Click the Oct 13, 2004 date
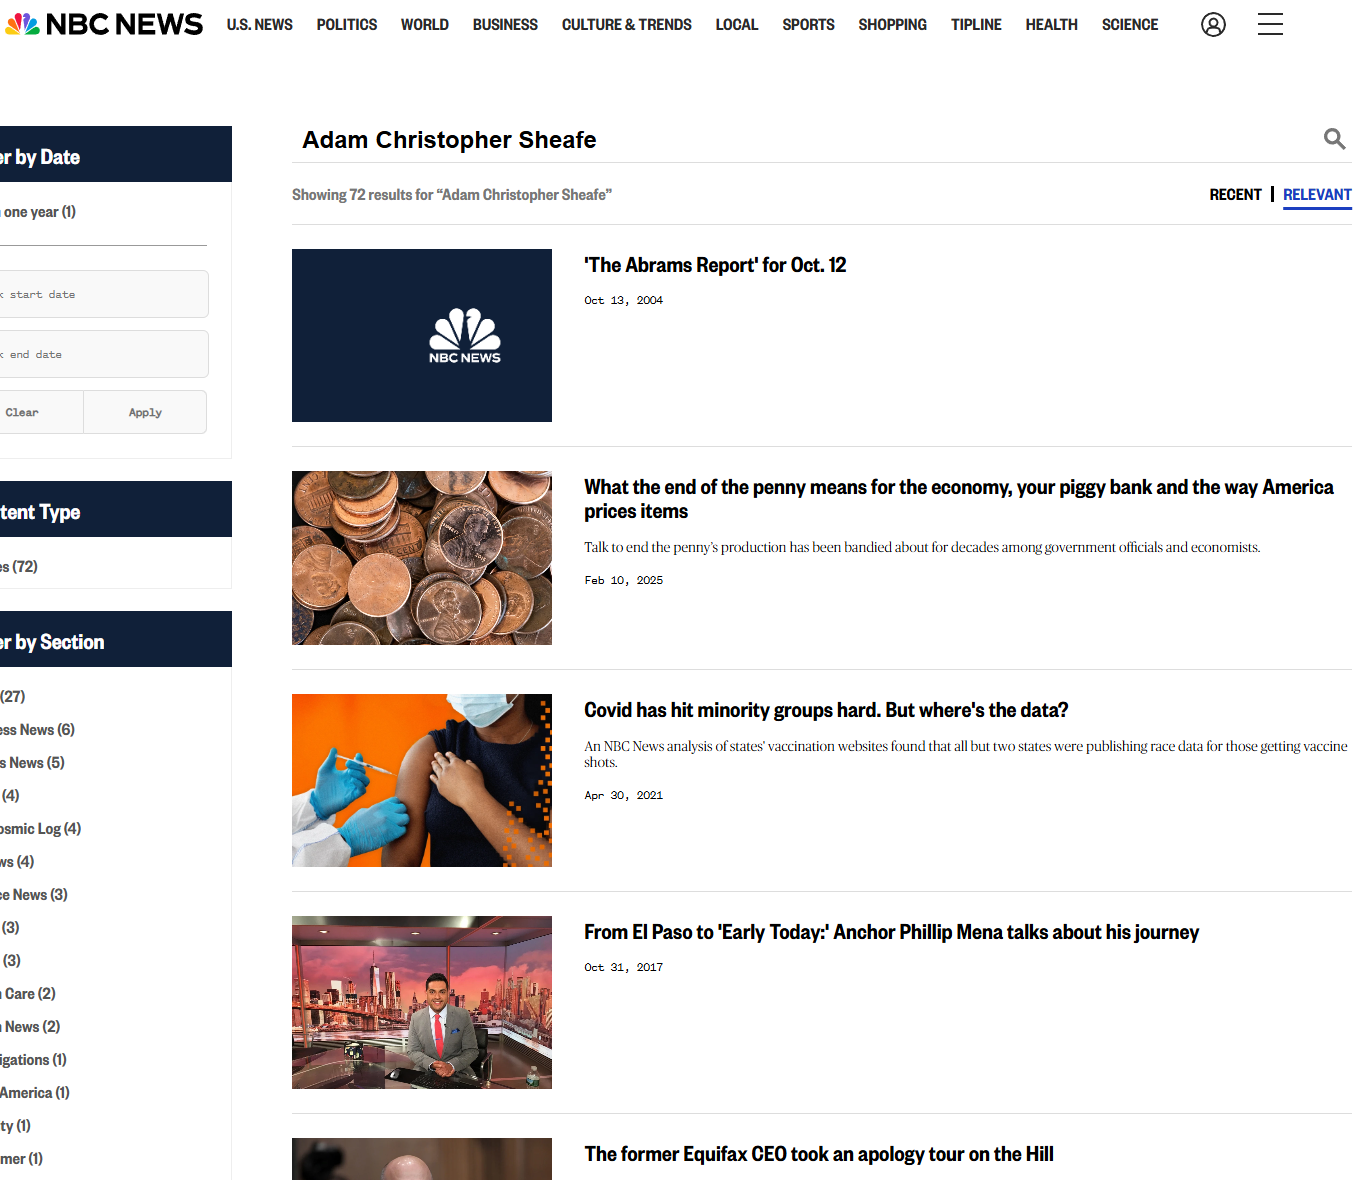 click(624, 300)
